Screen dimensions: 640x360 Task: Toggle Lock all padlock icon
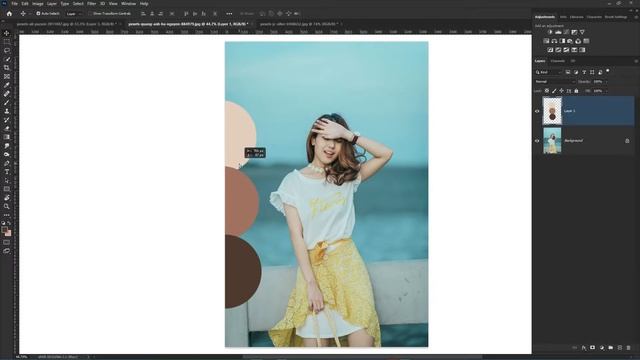[x=576, y=91]
